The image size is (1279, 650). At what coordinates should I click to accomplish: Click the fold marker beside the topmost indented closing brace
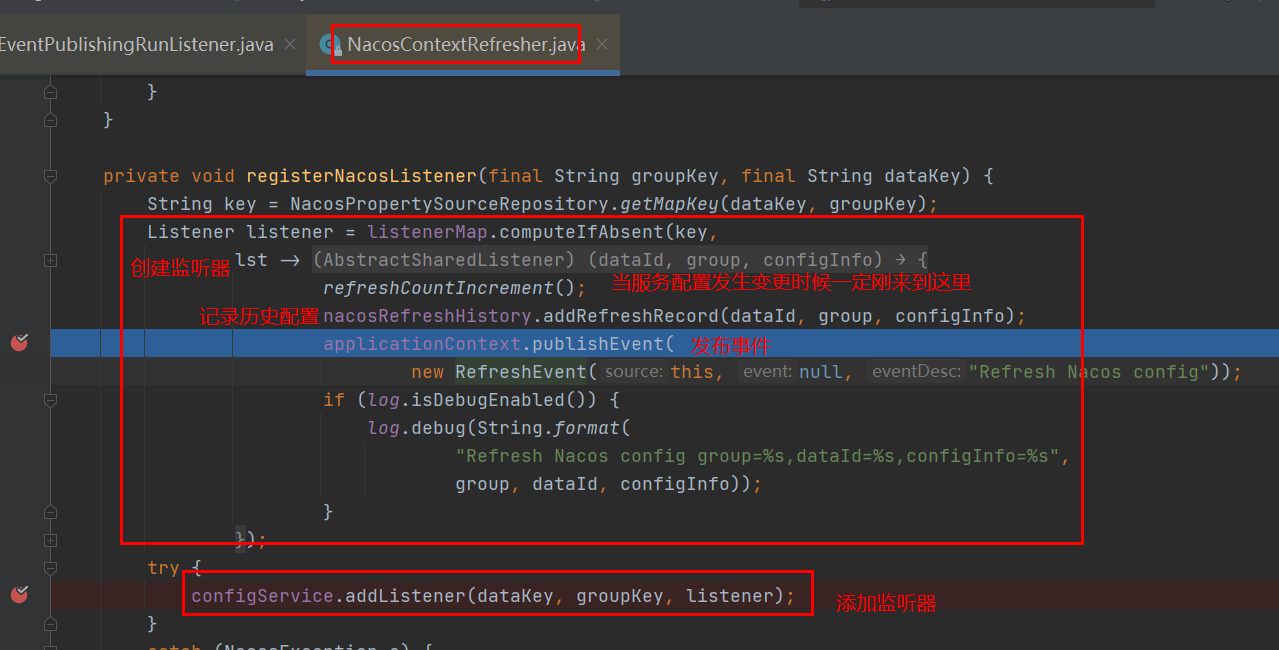pyautogui.click(x=50, y=92)
